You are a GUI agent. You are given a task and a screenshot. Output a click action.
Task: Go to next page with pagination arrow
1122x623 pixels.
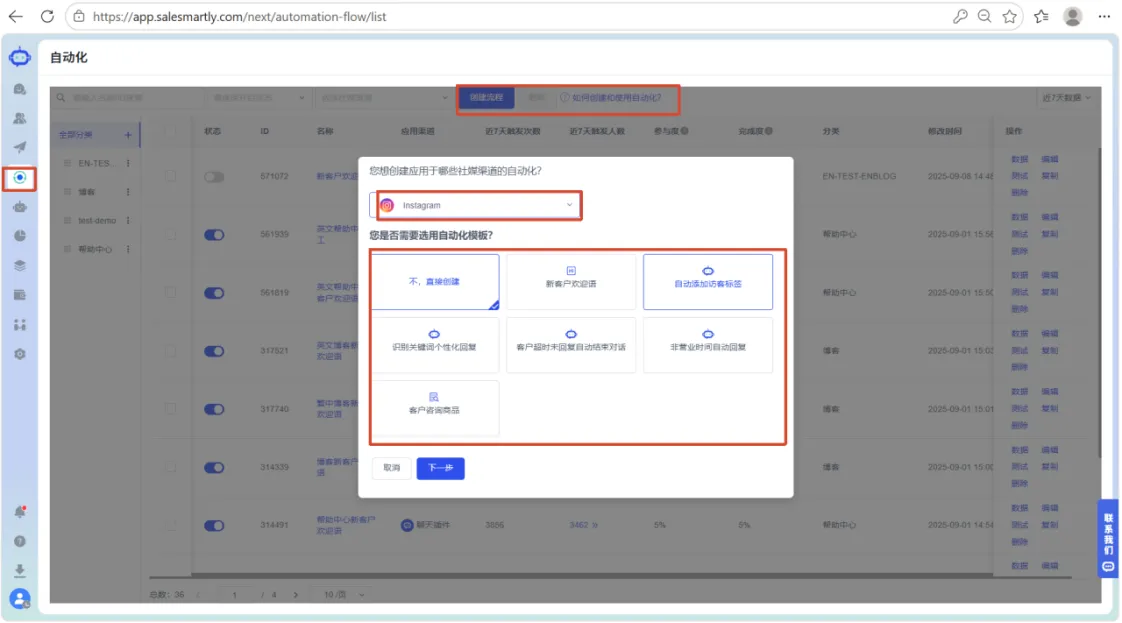[296, 594]
